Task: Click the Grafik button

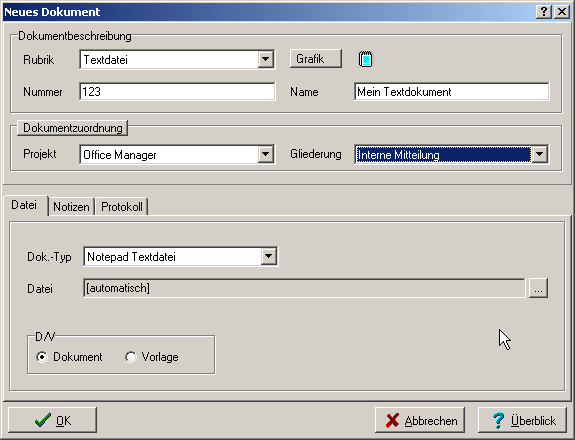Action: pyautogui.click(x=316, y=59)
